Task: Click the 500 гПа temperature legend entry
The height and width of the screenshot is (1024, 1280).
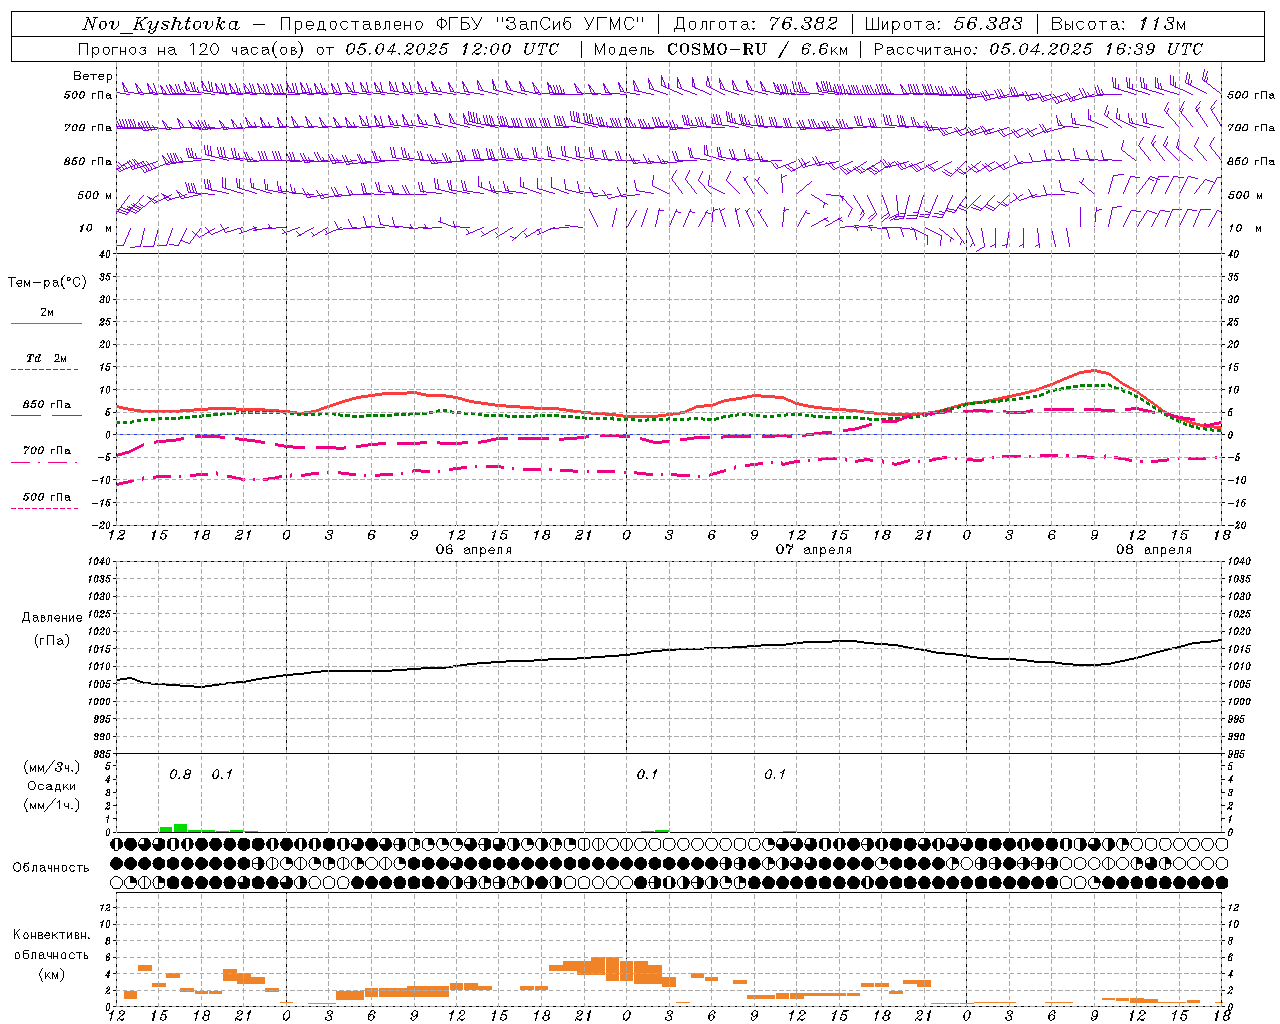Action: coord(47,497)
